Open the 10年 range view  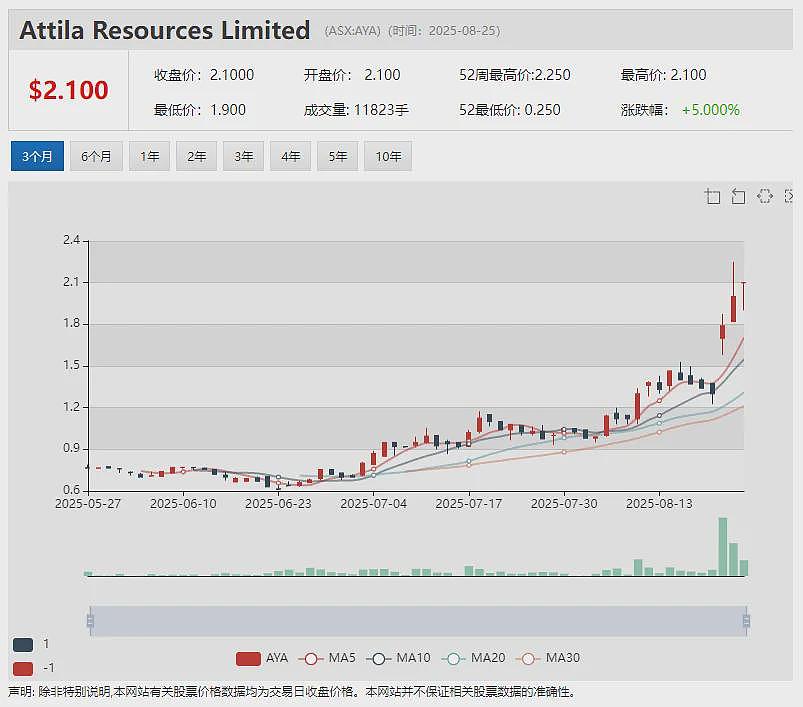(x=388, y=156)
